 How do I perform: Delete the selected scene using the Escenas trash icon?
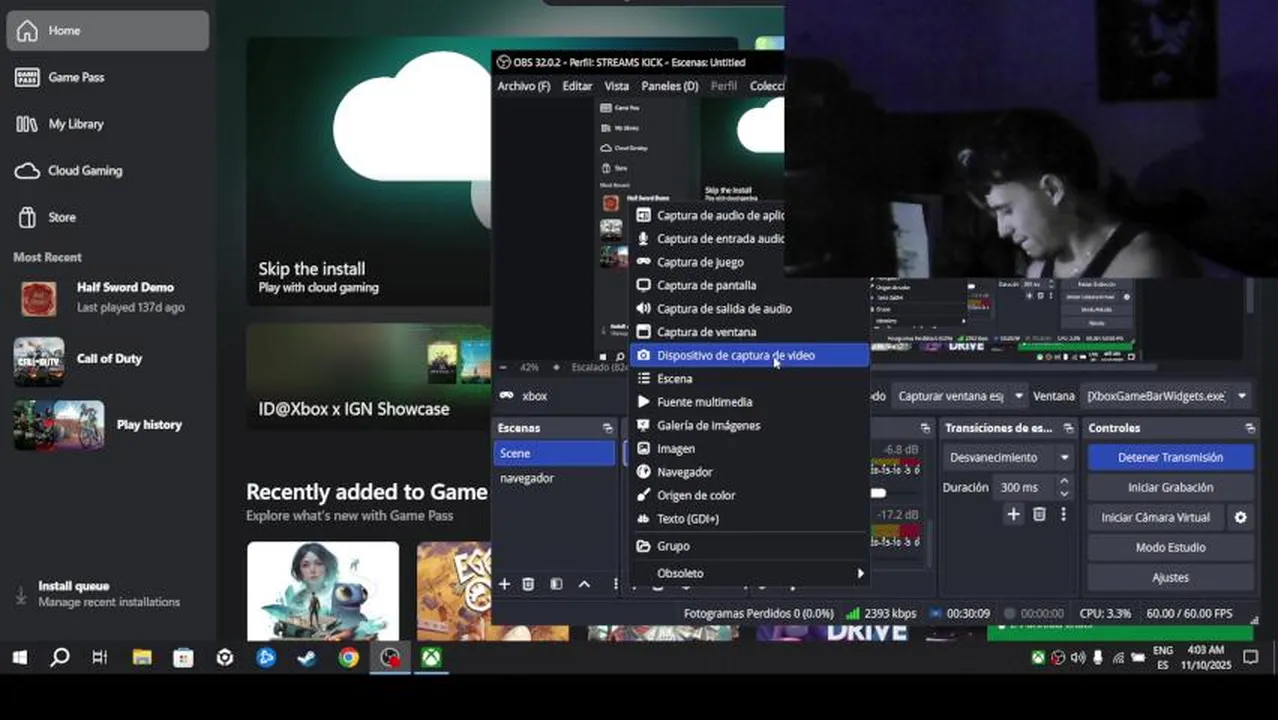[x=528, y=584]
